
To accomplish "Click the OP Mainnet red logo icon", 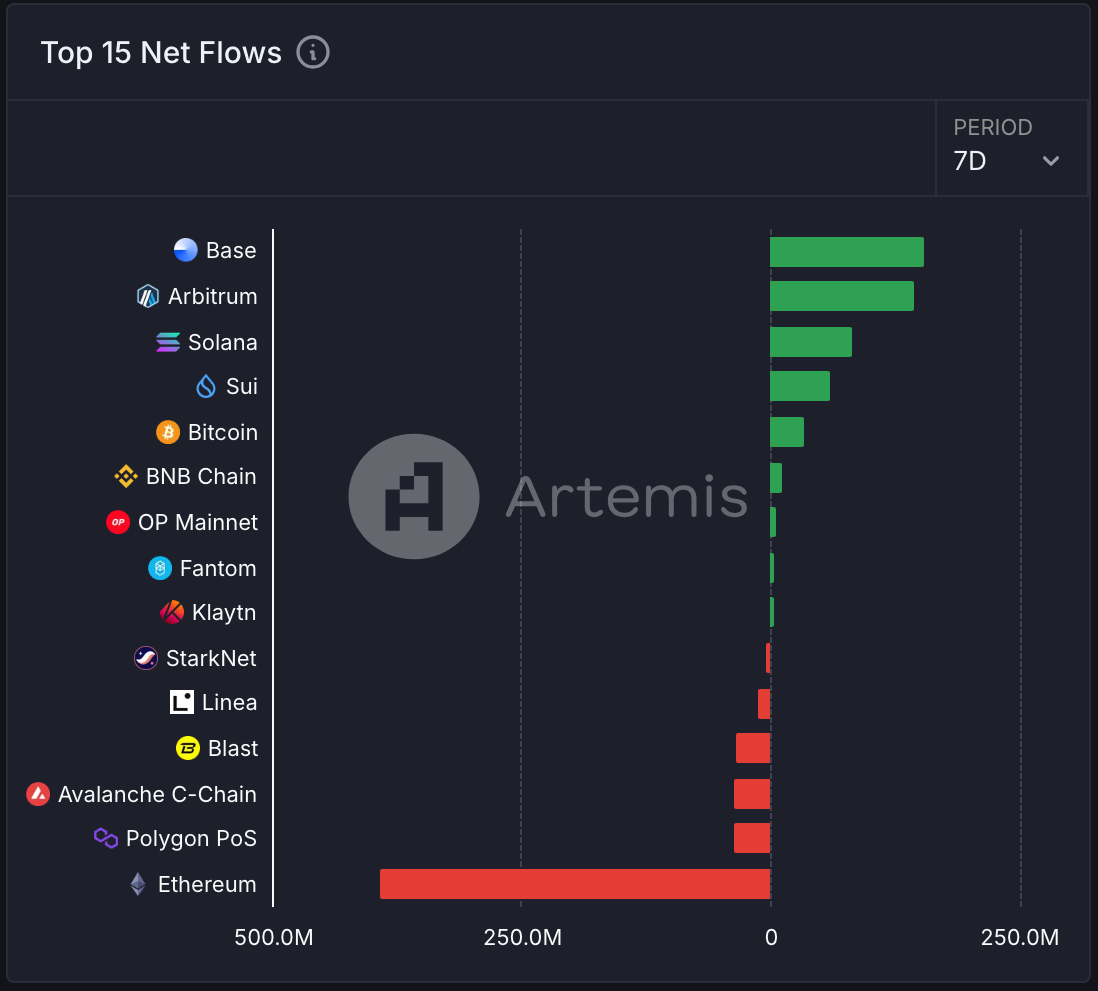I will pyautogui.click(x=118, y=522).
